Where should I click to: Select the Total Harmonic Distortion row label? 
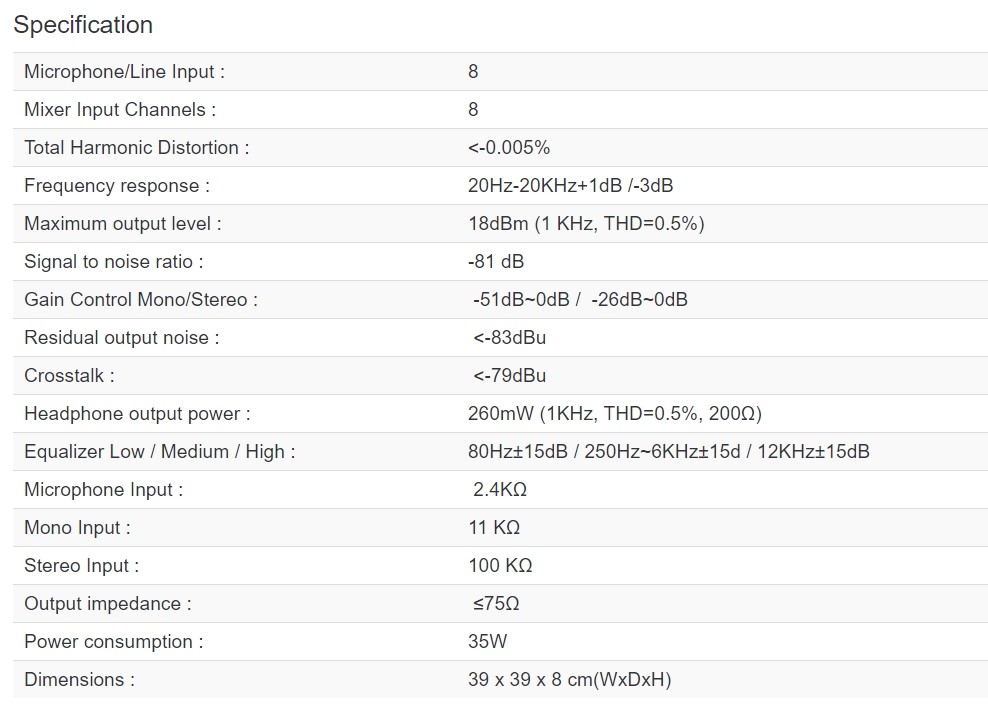(137, 148)
